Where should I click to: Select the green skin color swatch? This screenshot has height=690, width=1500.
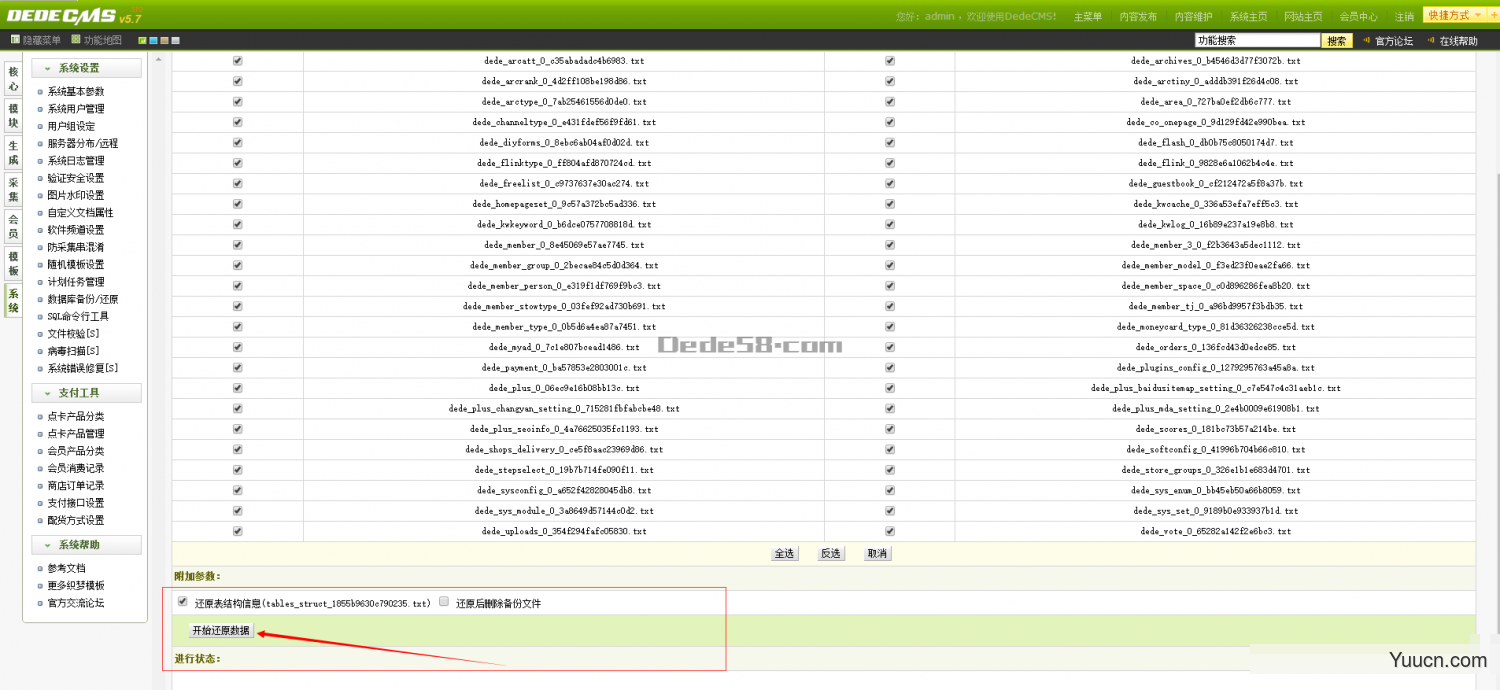click(142, 41)
